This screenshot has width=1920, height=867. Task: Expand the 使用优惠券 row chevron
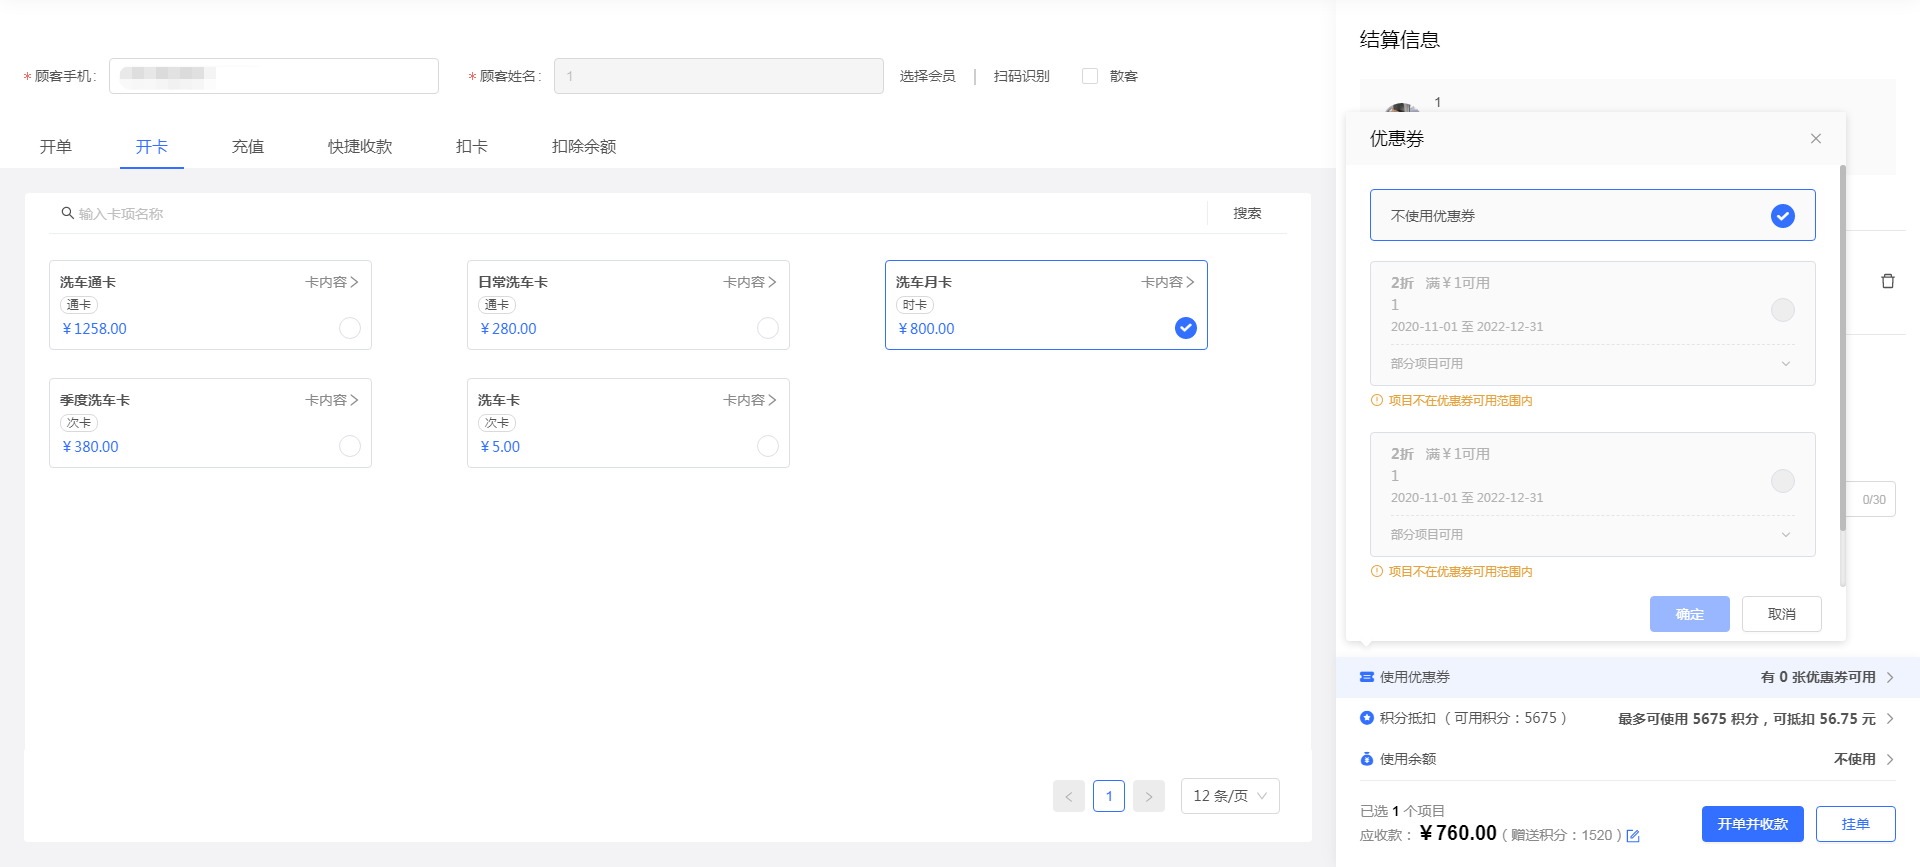(x=1890, y=677)
